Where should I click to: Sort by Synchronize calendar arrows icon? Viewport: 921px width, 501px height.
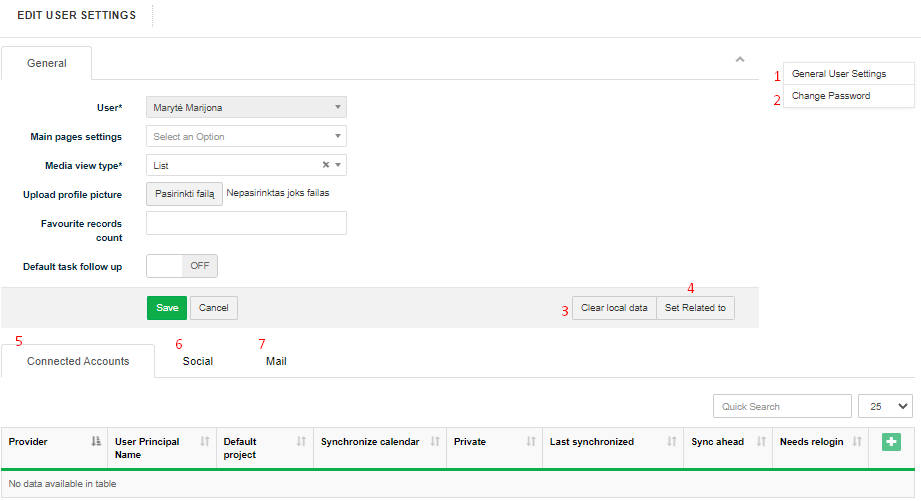click(x=435, y=442)
